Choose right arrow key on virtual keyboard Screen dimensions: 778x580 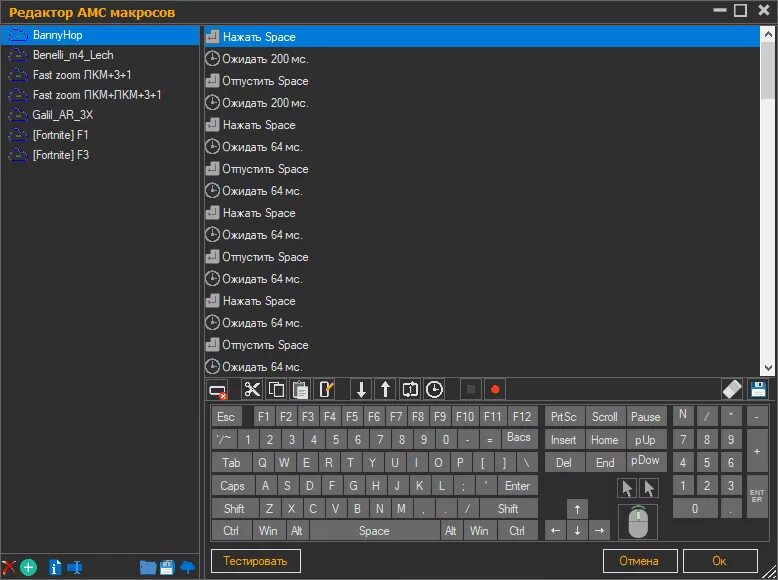[x=599, y=530]
